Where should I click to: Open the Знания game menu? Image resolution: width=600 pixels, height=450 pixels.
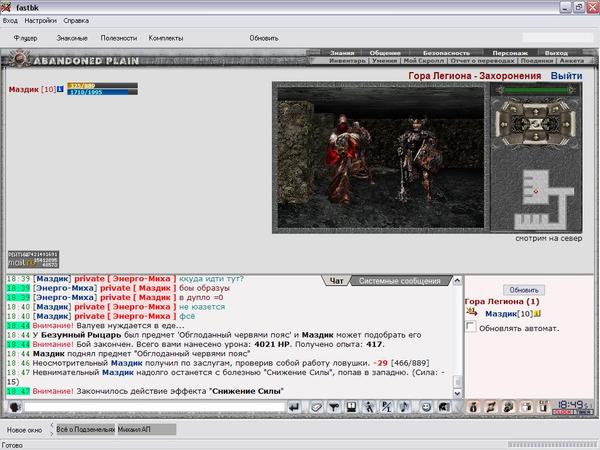point(342,53)
